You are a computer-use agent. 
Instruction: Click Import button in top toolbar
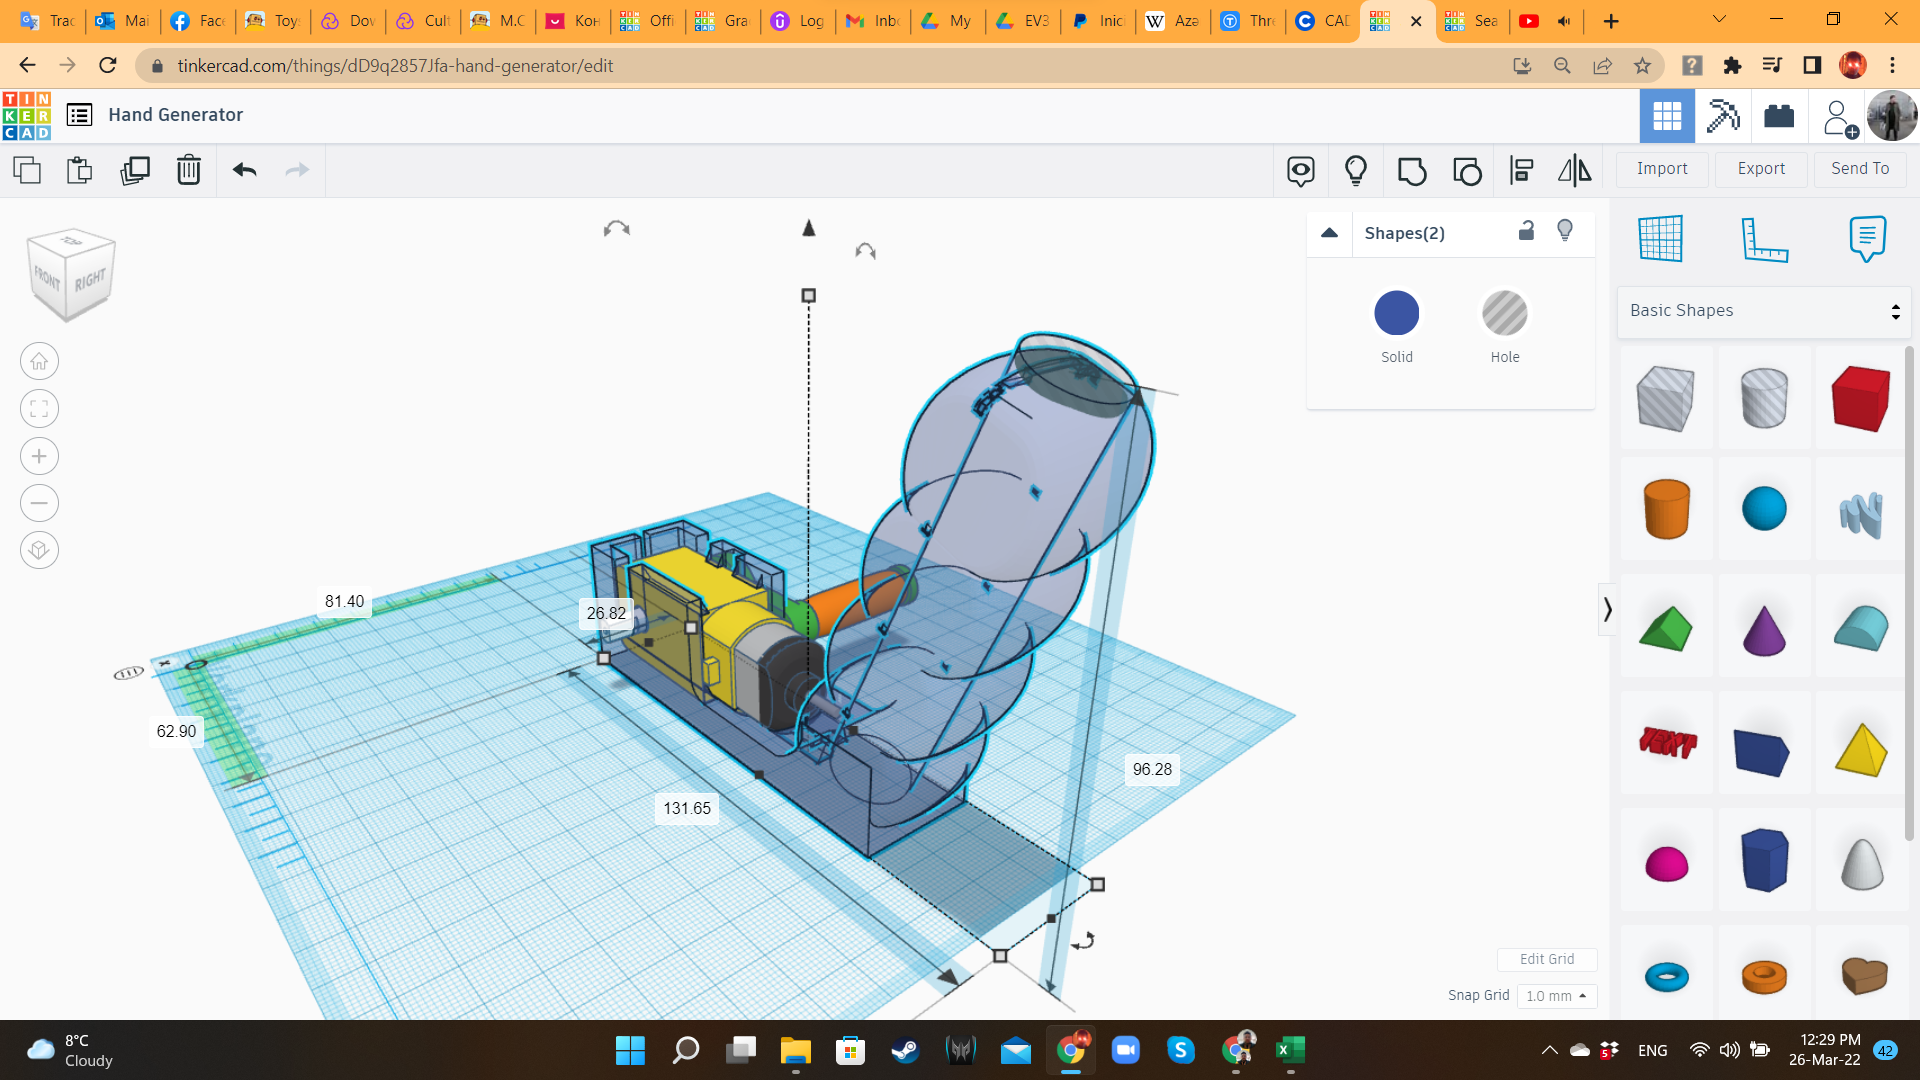pos(1662,169)
